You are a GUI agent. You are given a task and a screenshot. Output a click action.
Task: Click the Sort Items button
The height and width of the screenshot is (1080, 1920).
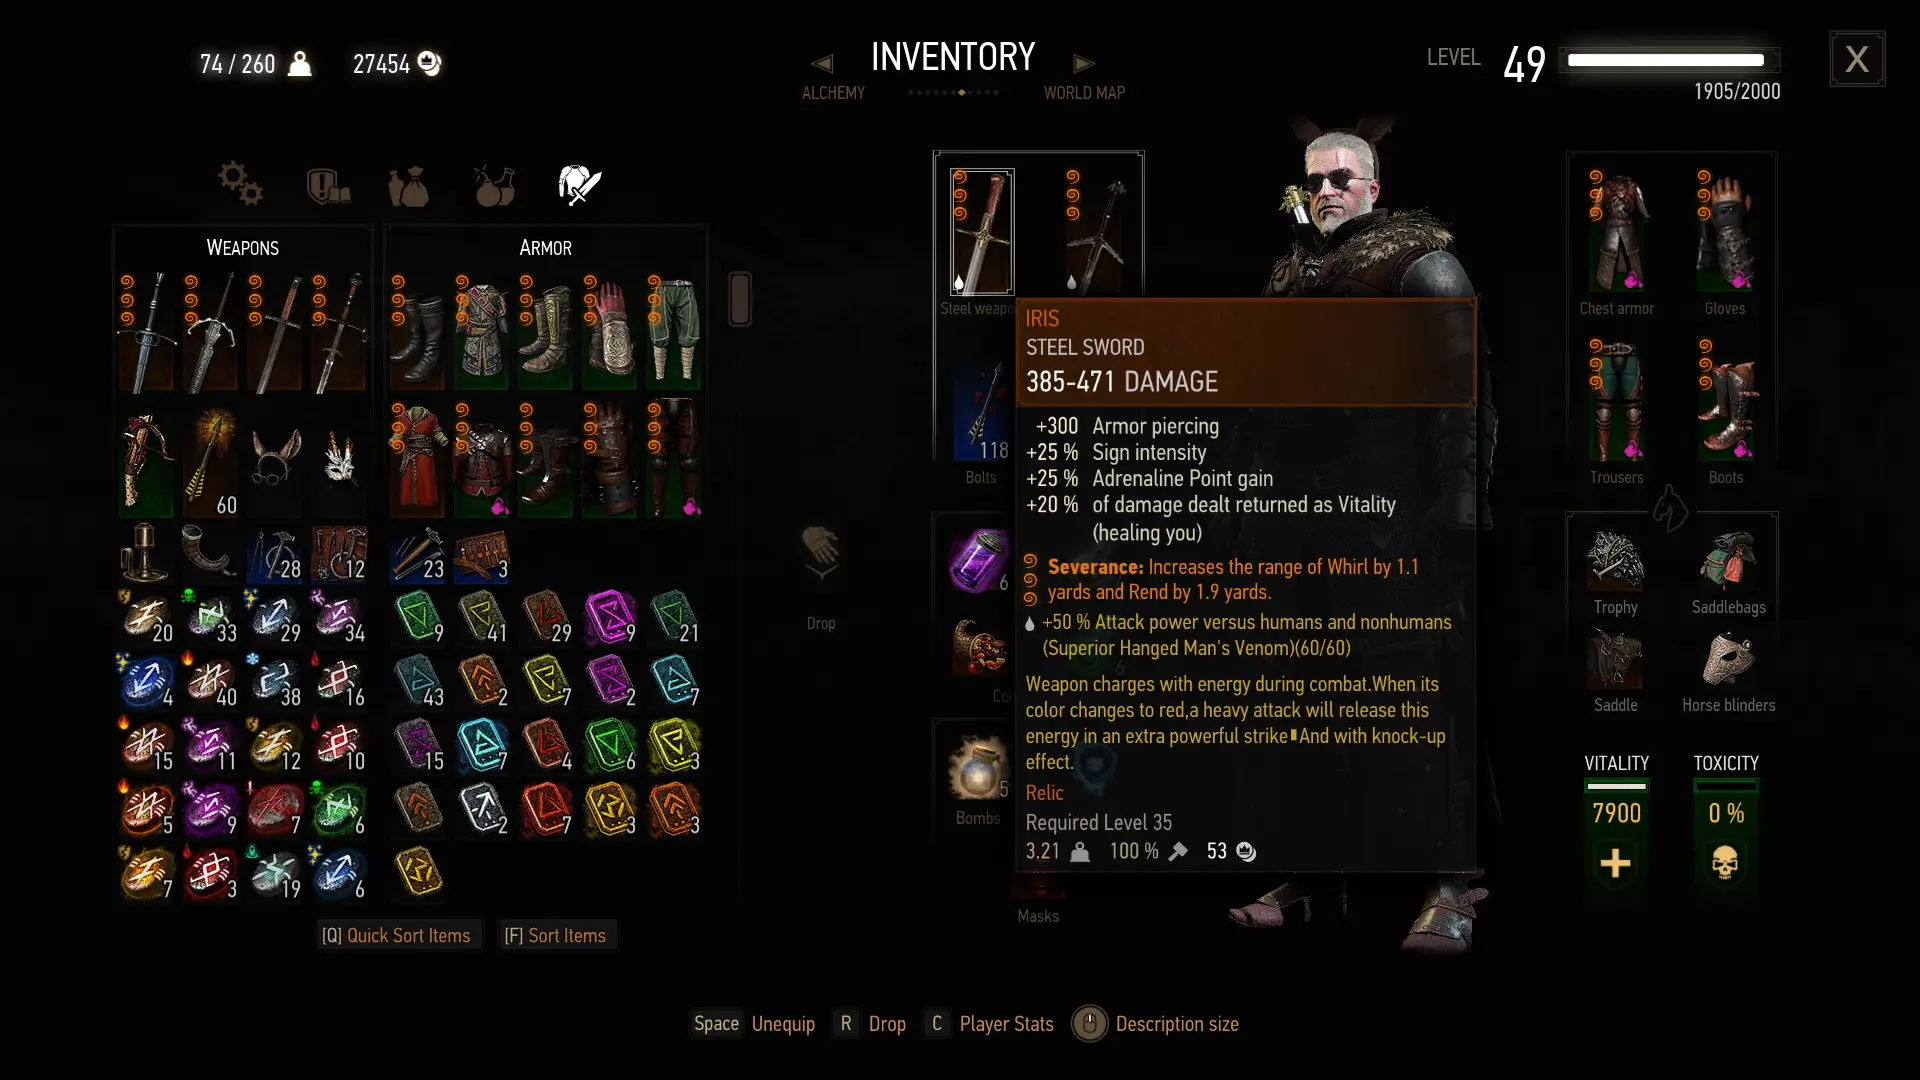point(555,935)
